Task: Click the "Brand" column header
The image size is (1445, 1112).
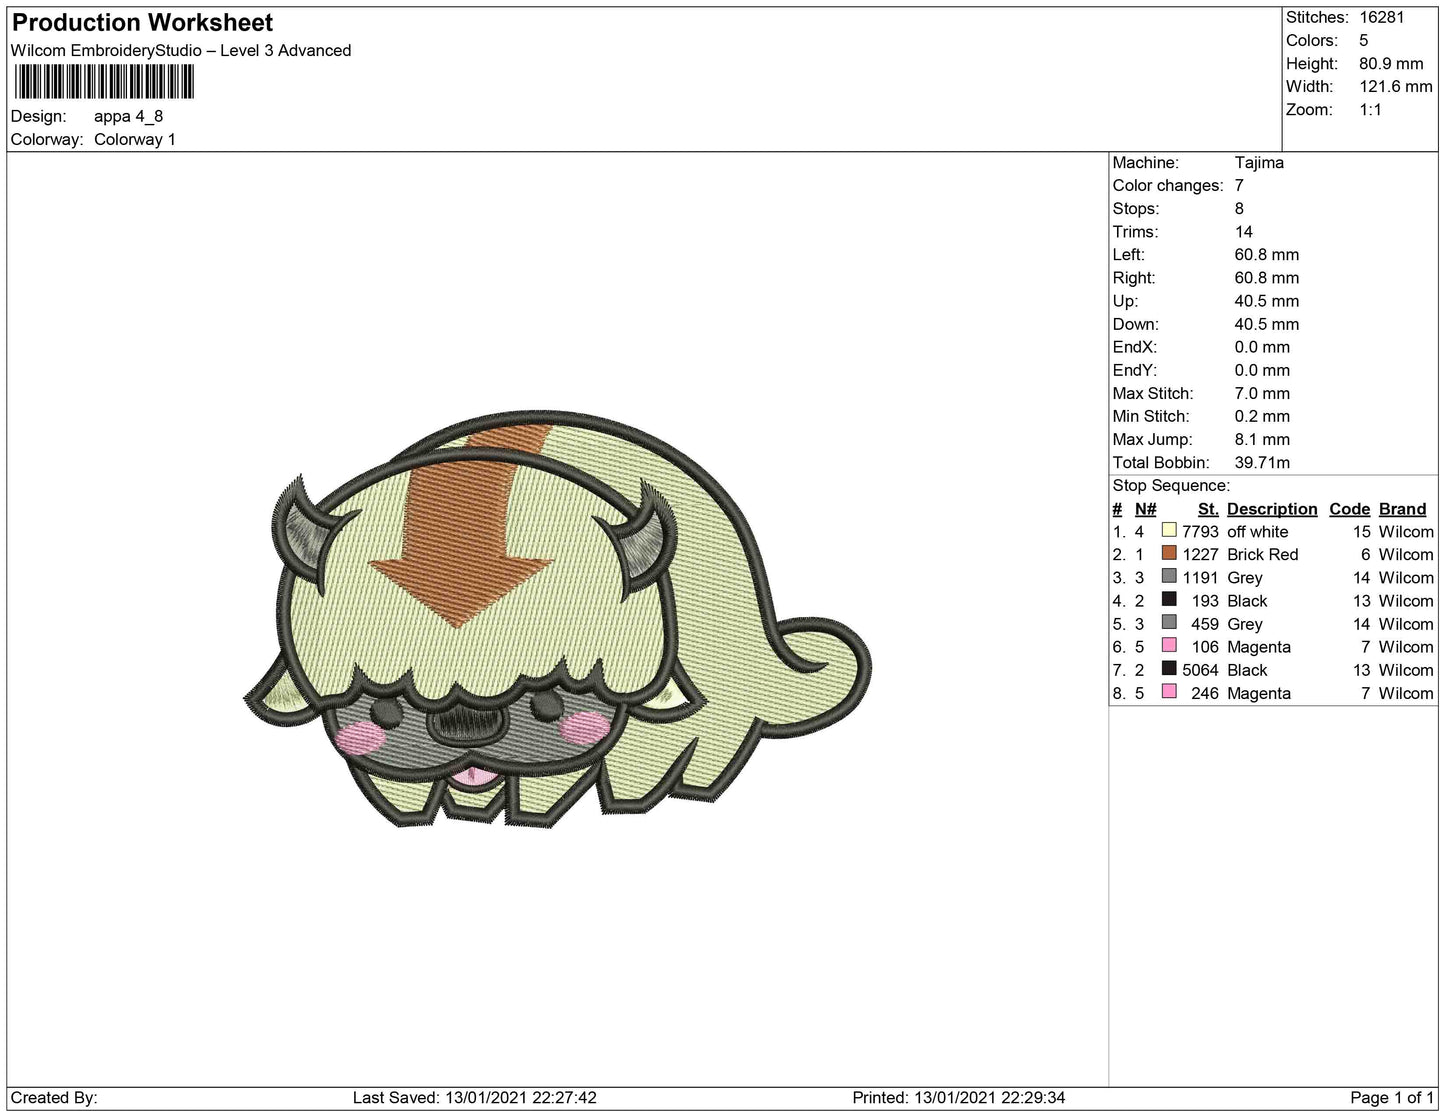Action: tap(1403, 509)
